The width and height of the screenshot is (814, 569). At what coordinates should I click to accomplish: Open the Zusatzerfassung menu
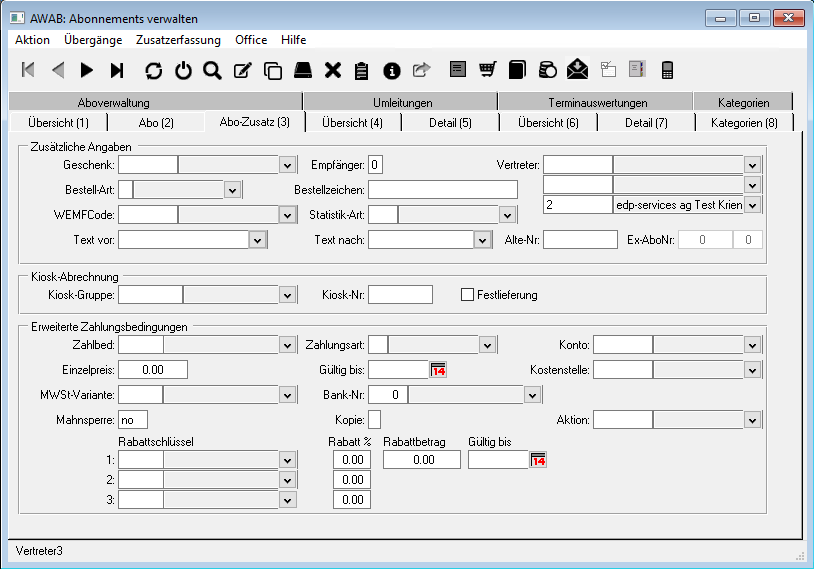click(178, 40)
